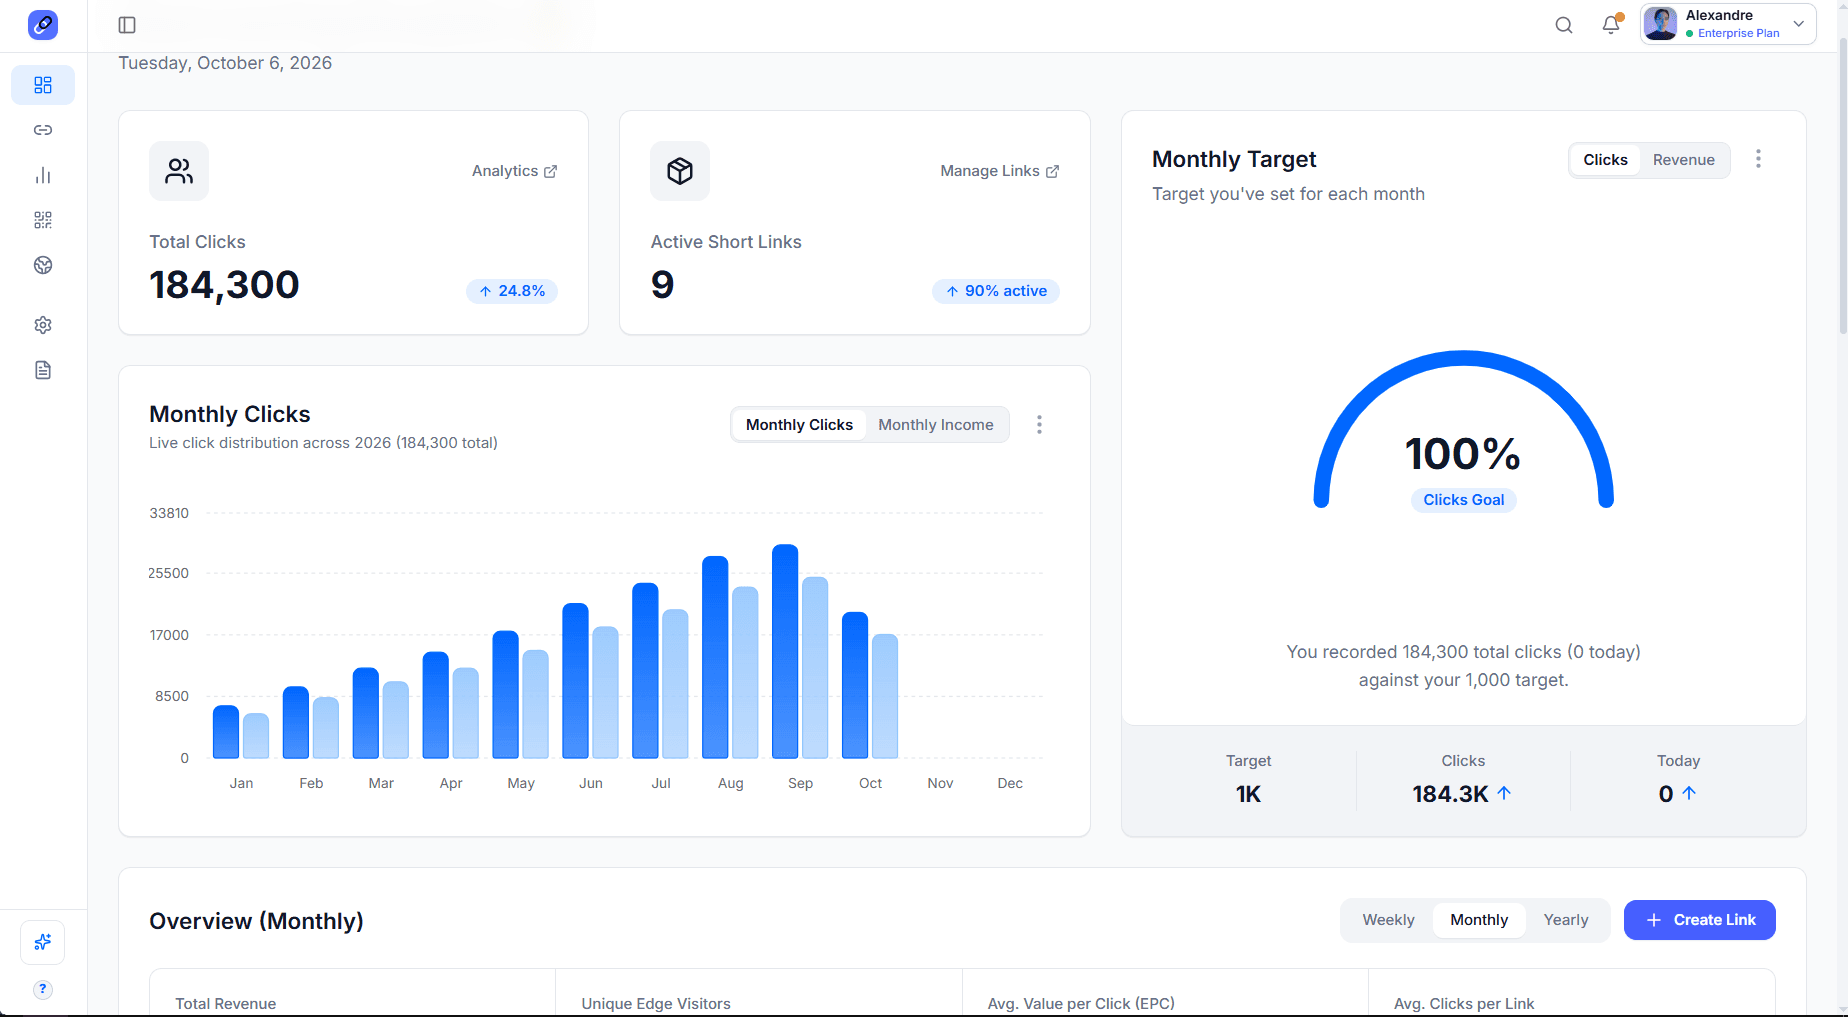Click the 100% gauge arc
This screenshot has width=1848, height=1017.
pos(1464,358)
